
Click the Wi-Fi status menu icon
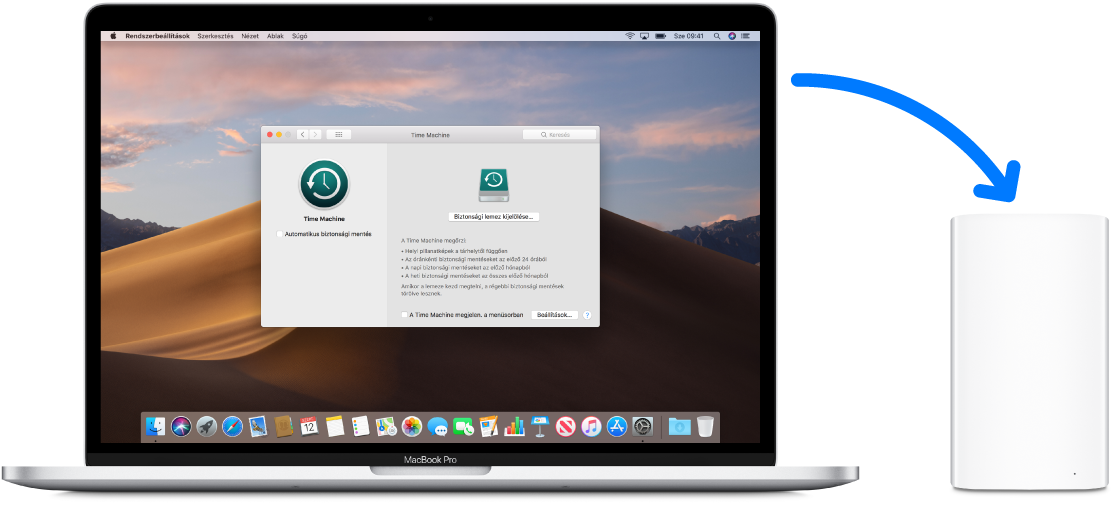[629, 36]
